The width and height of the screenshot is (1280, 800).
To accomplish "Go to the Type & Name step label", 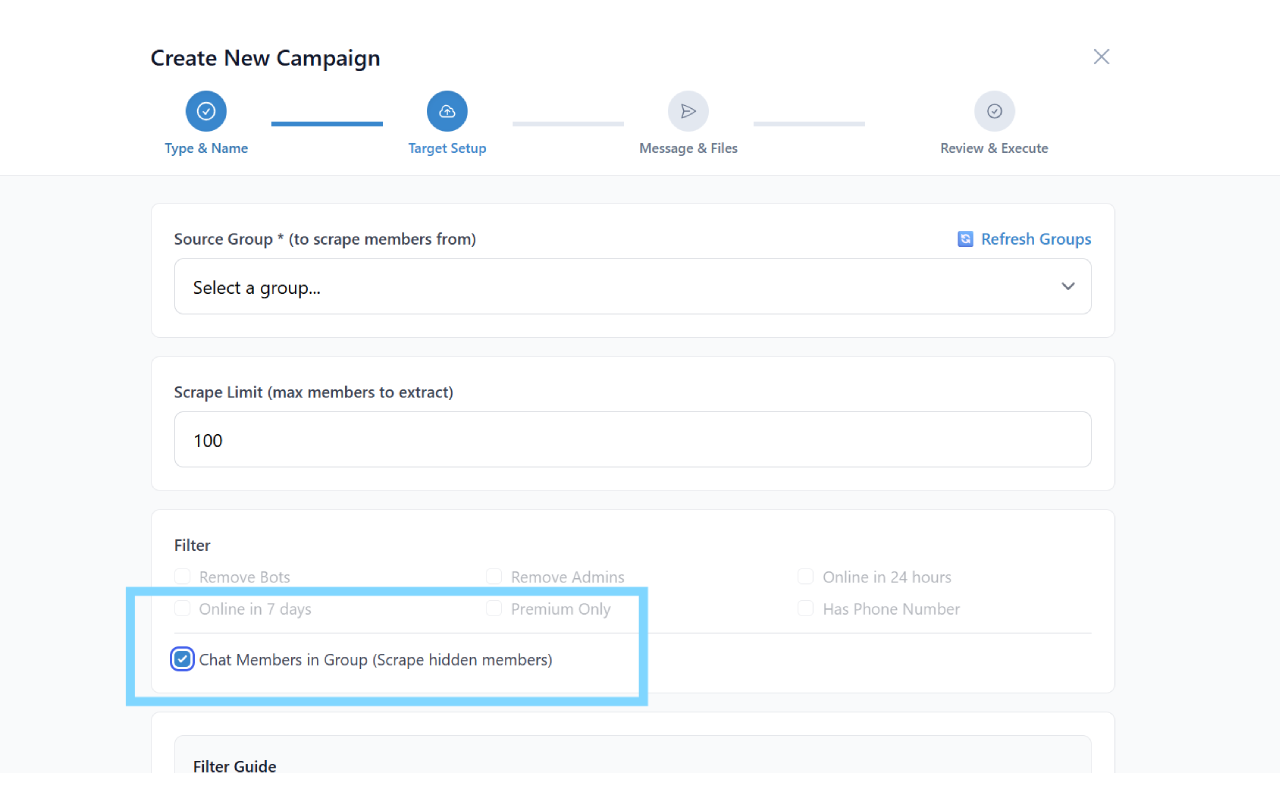I will click(x=206, y=148).
